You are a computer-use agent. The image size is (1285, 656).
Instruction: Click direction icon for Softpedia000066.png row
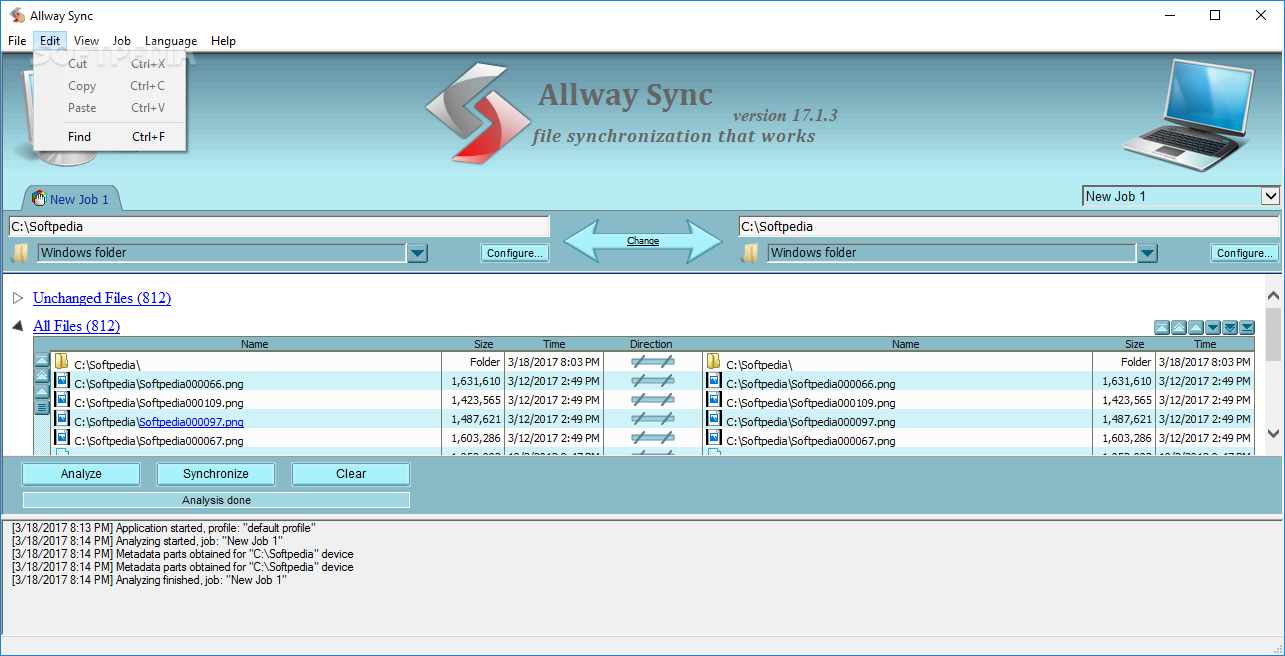click(x=652, y=381)
